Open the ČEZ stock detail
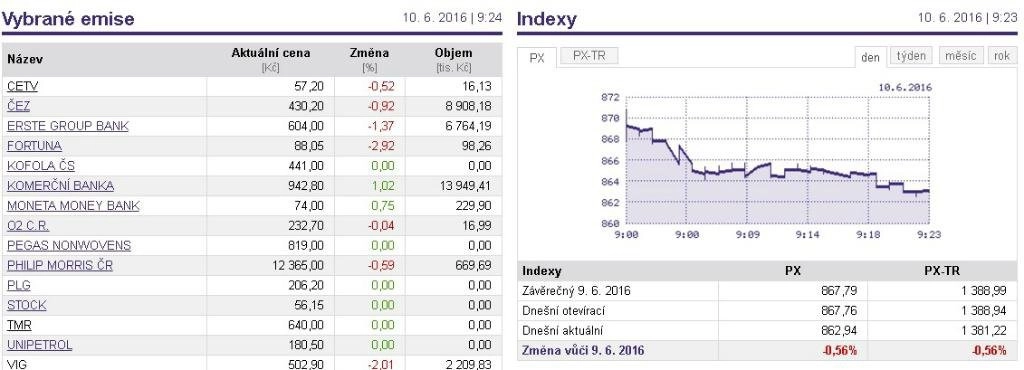 click(x=18, y=106)
